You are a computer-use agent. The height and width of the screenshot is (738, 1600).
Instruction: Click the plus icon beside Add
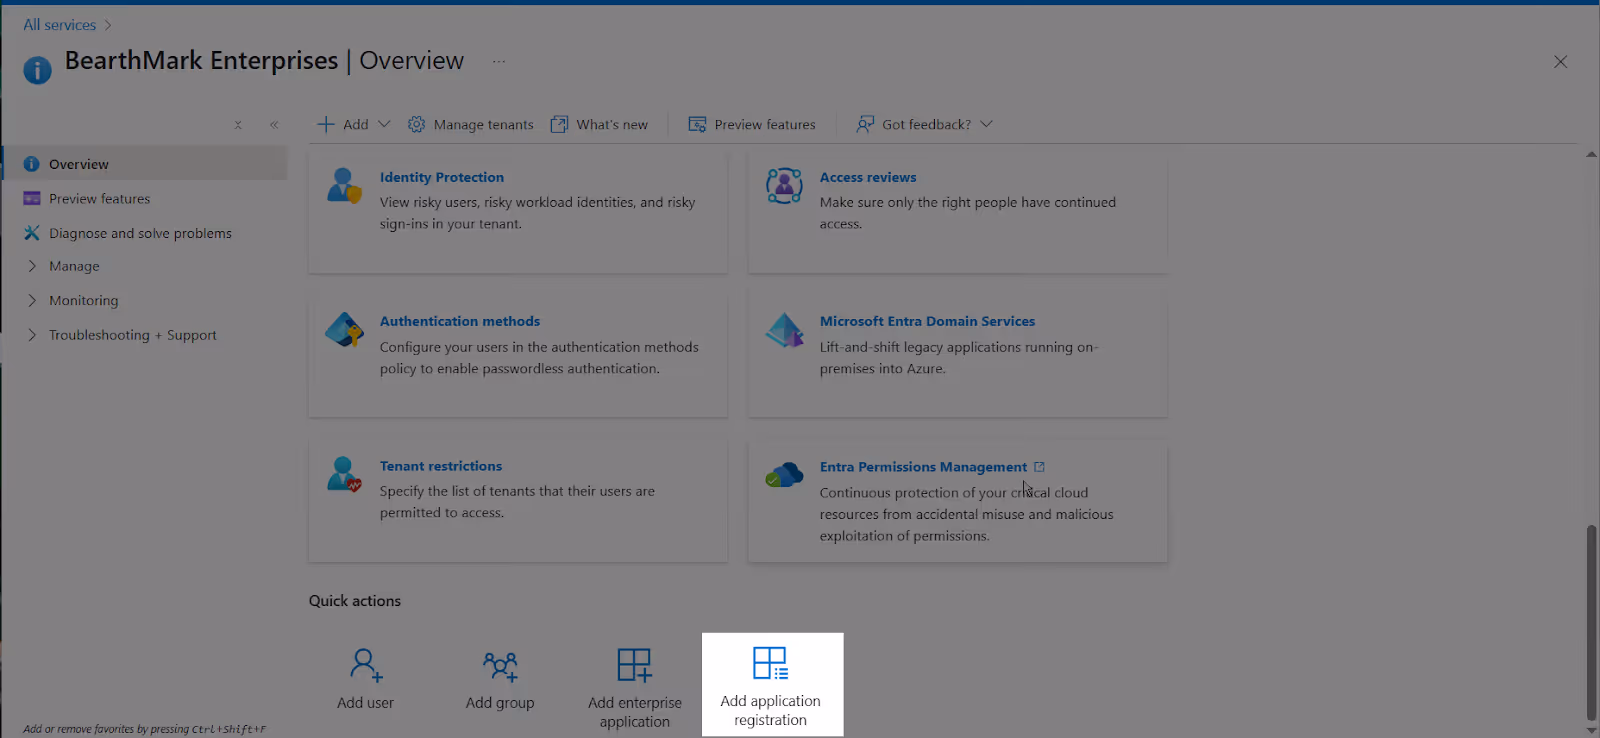tap(326, 124)
